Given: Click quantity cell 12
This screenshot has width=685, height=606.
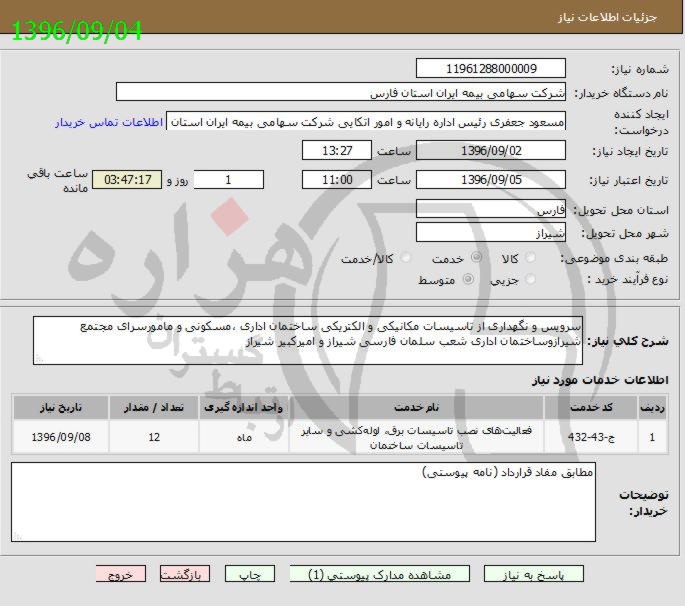Looking at the screenshot, I should coord(154,437).
